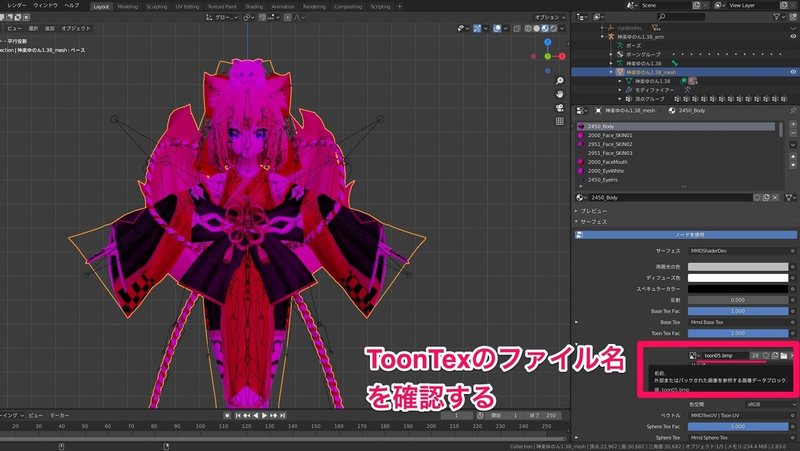Switch to solid viewport shading

pyautogui.click(x=536, y=29)
